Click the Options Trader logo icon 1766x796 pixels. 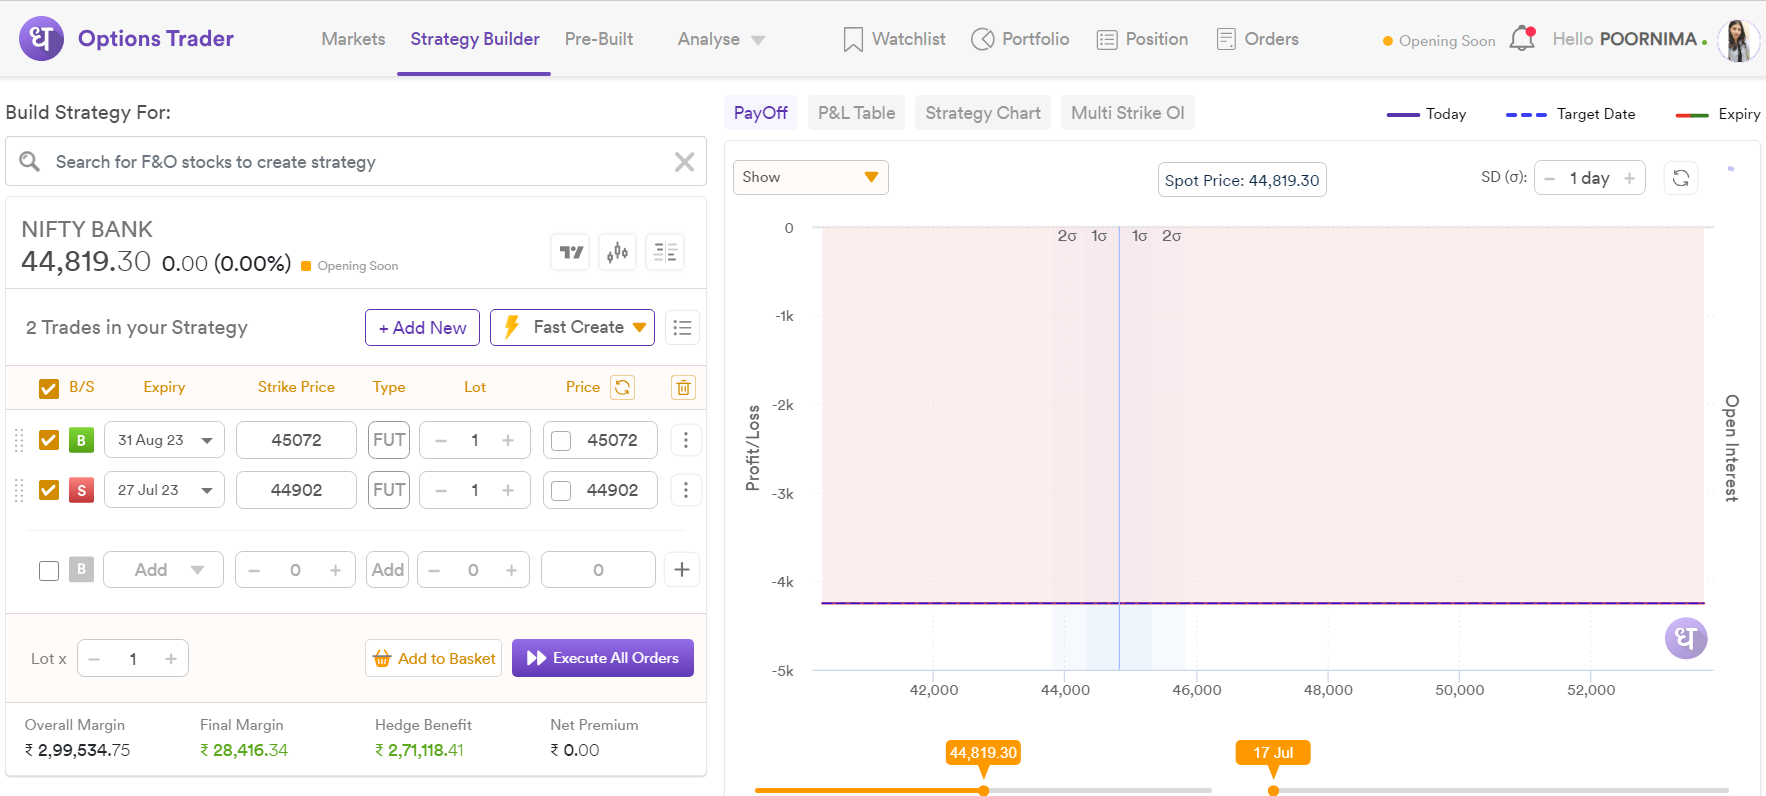point(41,39)
